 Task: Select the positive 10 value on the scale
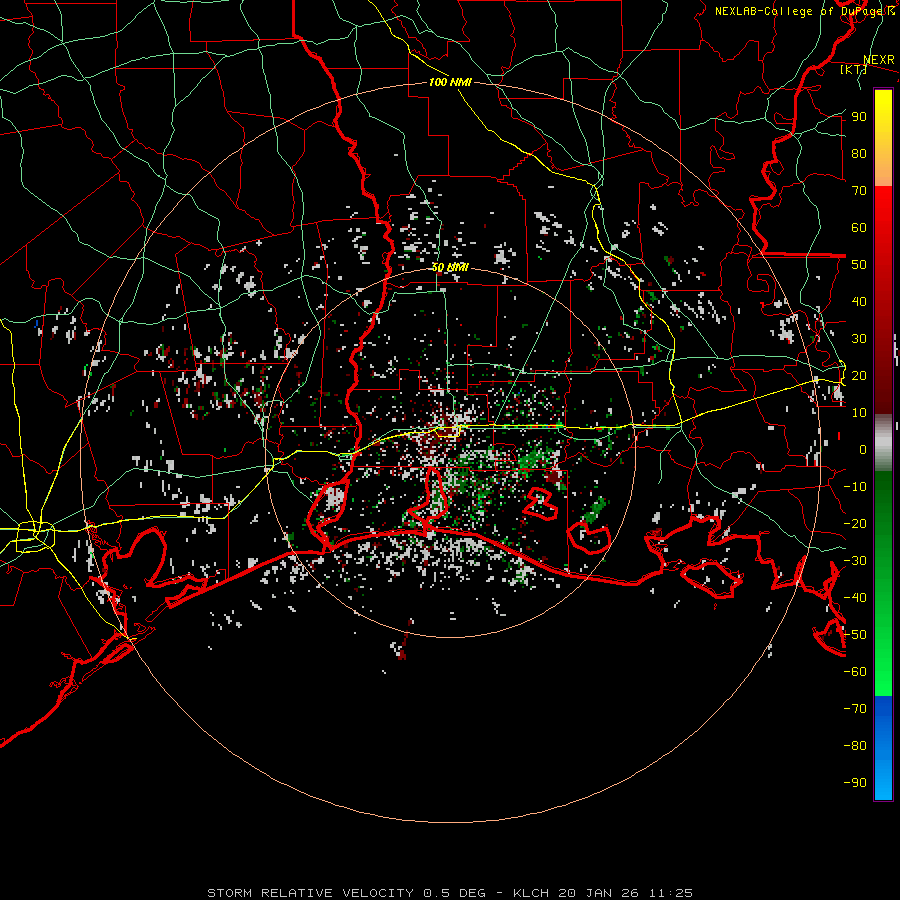[x=859, y=413]
